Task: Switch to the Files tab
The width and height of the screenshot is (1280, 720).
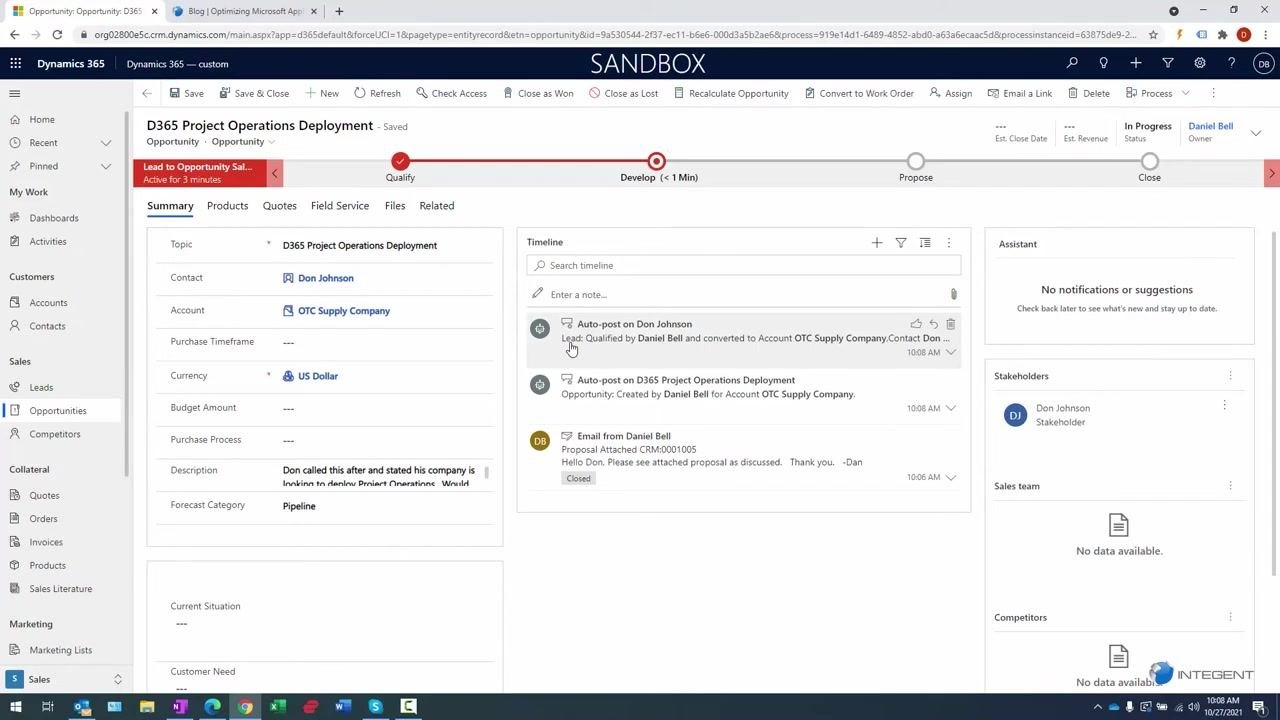Action: [x=395, y=205]
